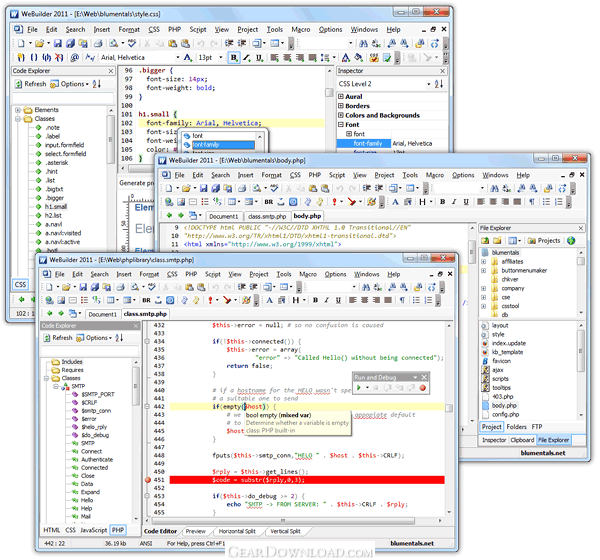Click Save icon in style.css window toolbar
The image size is (600, 560).
(57, 44)
